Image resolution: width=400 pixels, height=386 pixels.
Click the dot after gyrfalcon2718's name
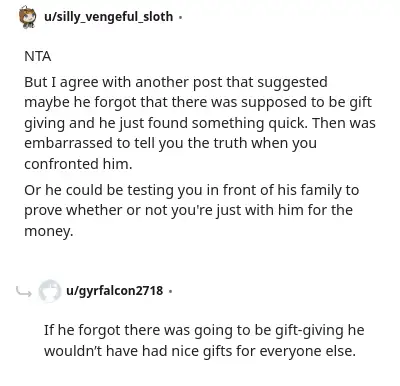(x=170, y=291)
